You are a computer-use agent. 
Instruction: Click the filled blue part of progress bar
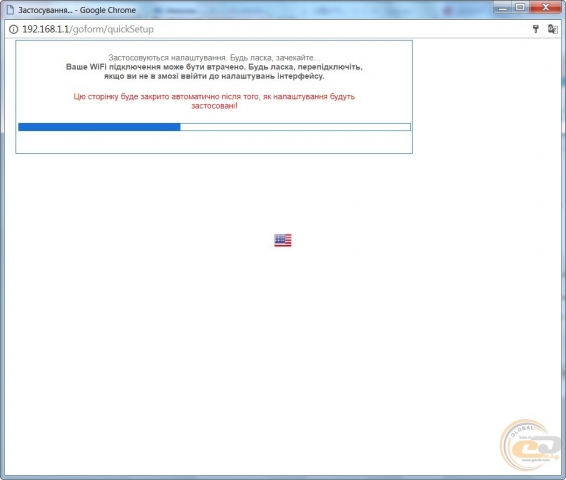pyautogui.click(x=99, y=127)
